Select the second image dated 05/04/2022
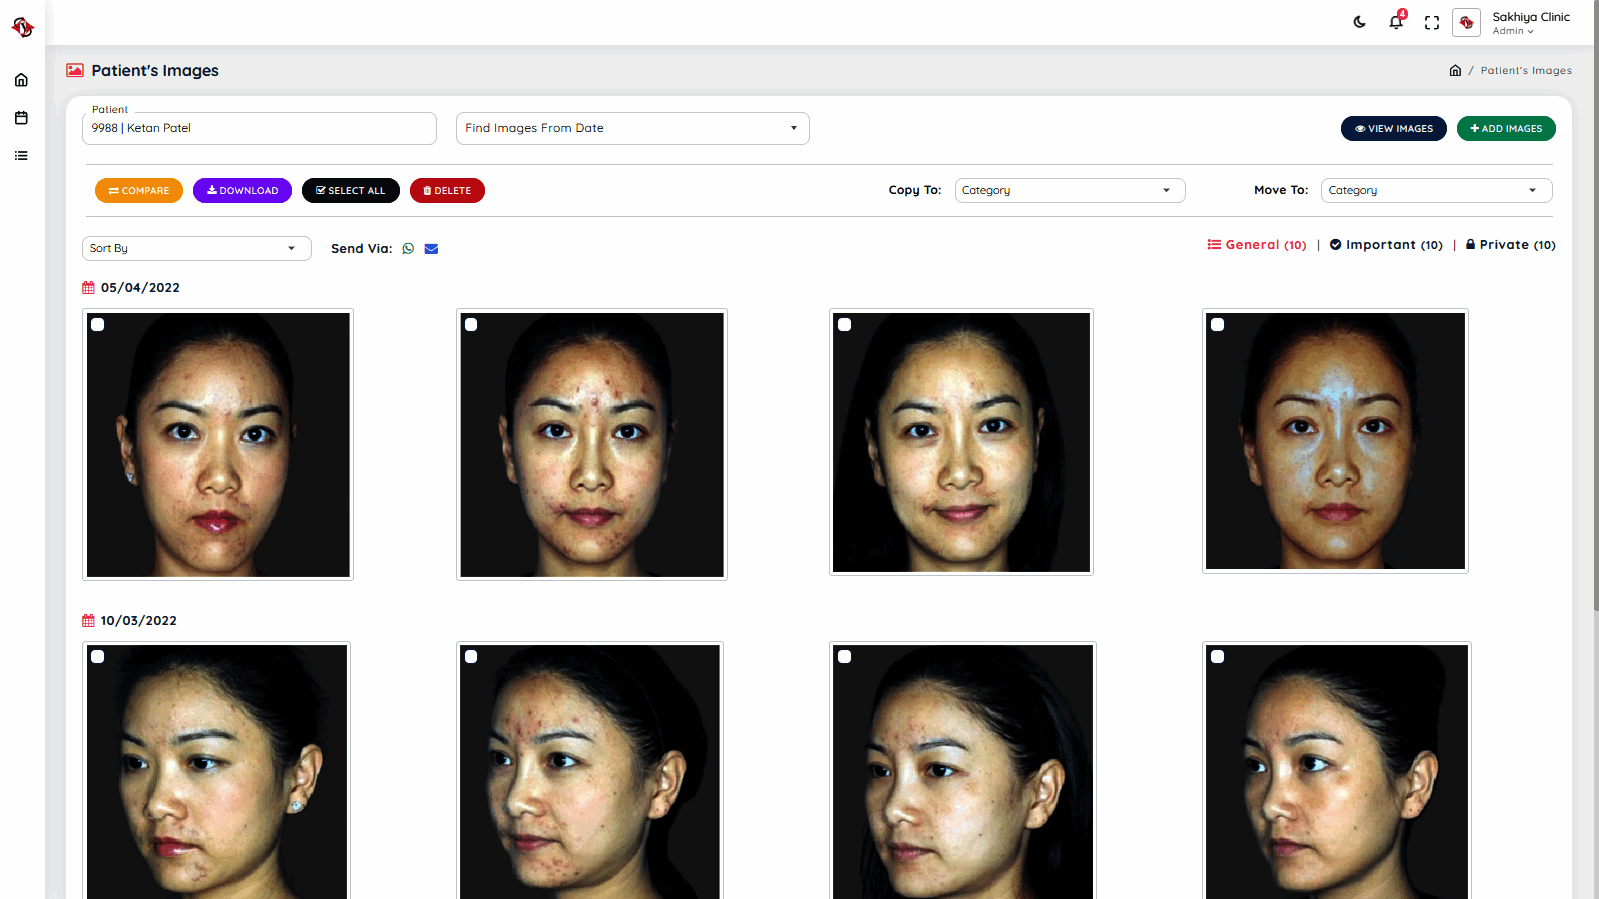Screen dimensions: 1599x899 click(x=471, y=325)
